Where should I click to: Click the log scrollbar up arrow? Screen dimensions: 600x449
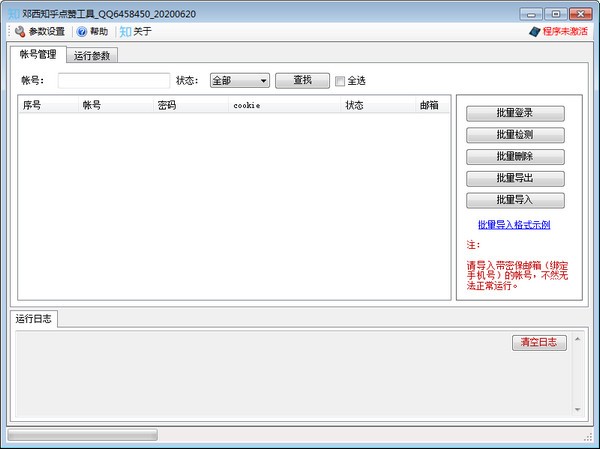(577, 339)
